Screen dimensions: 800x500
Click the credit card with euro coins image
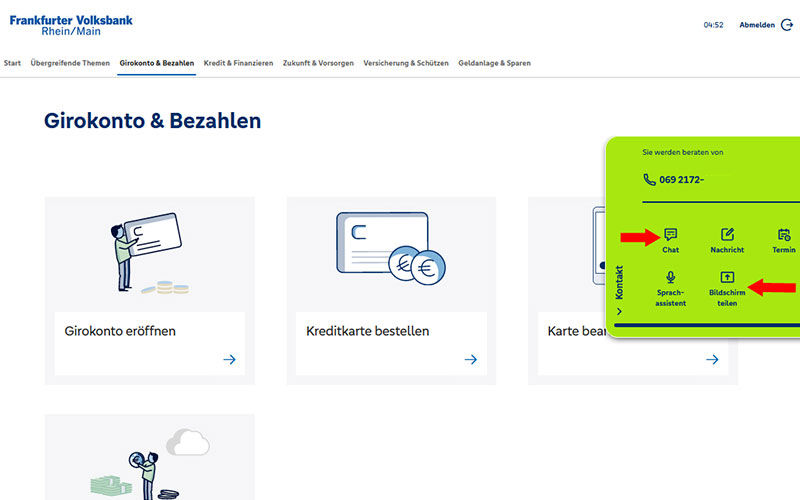pyautogui.click(x=391, y=248)
